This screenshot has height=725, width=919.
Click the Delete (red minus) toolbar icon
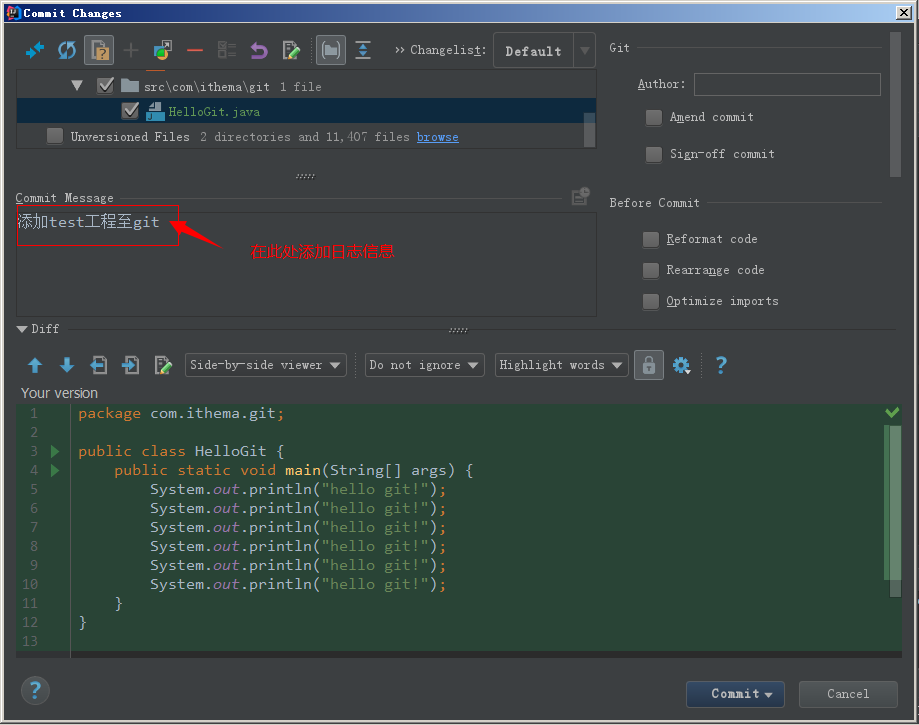click(x=194, y=49)
